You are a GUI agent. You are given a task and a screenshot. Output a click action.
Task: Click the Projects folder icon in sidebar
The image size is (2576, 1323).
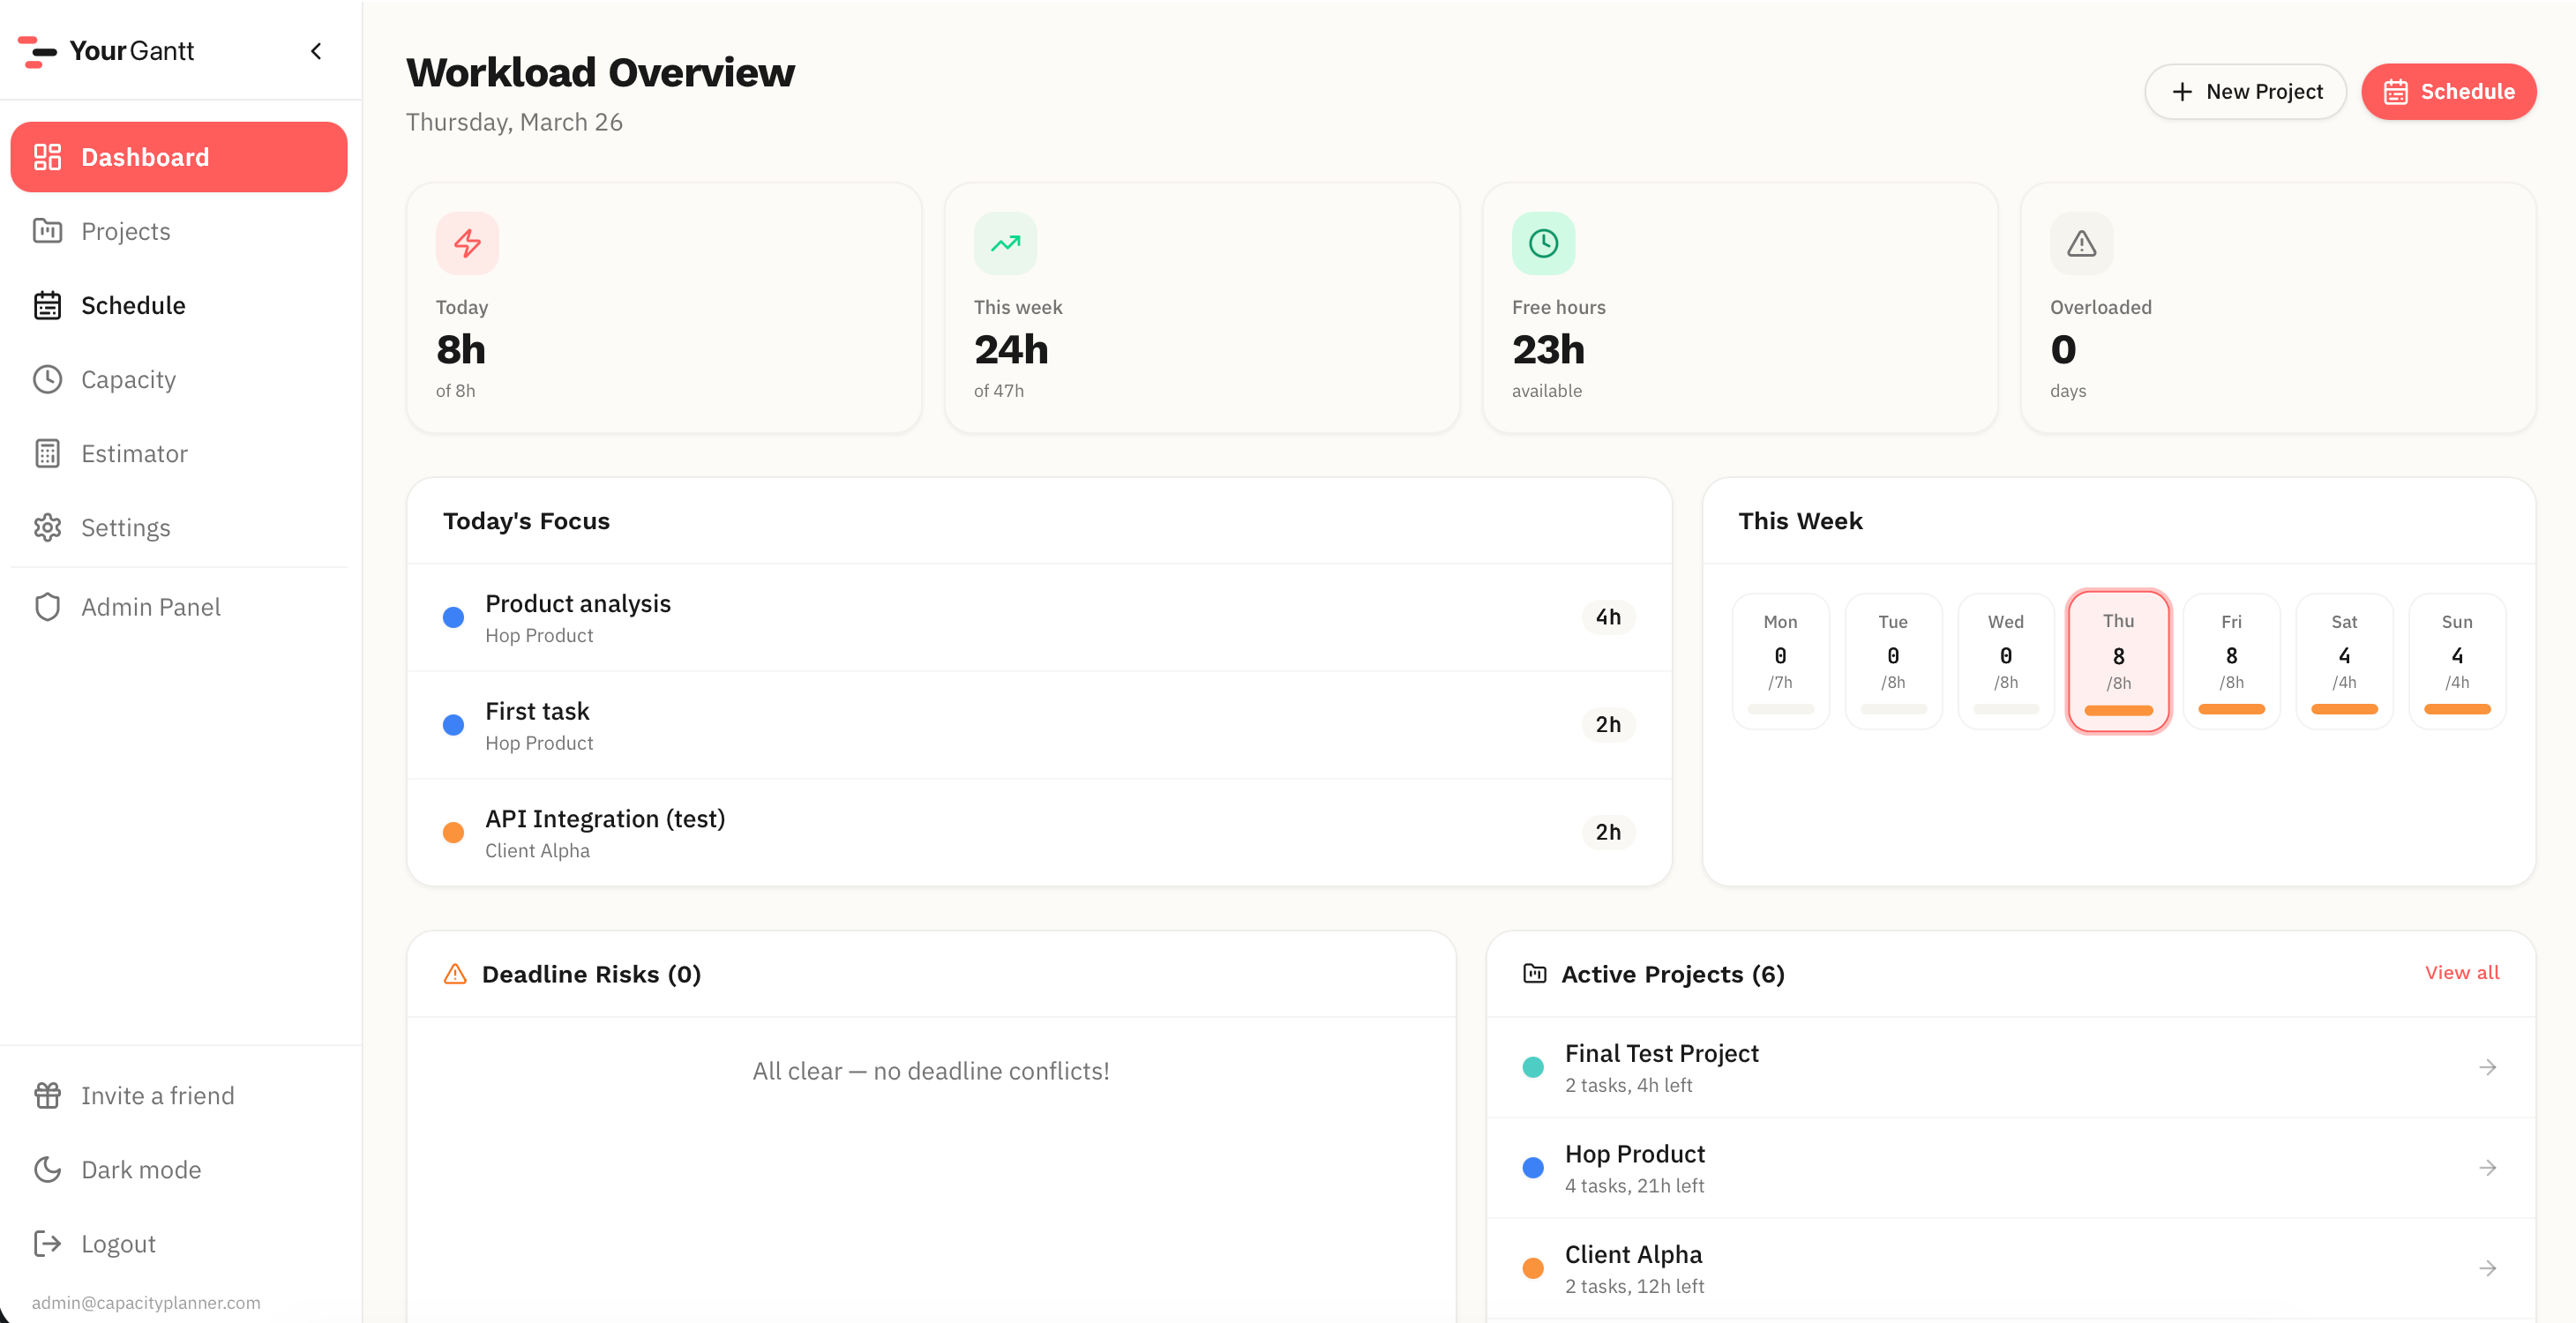pyautogui.click(x=47, y=231)
